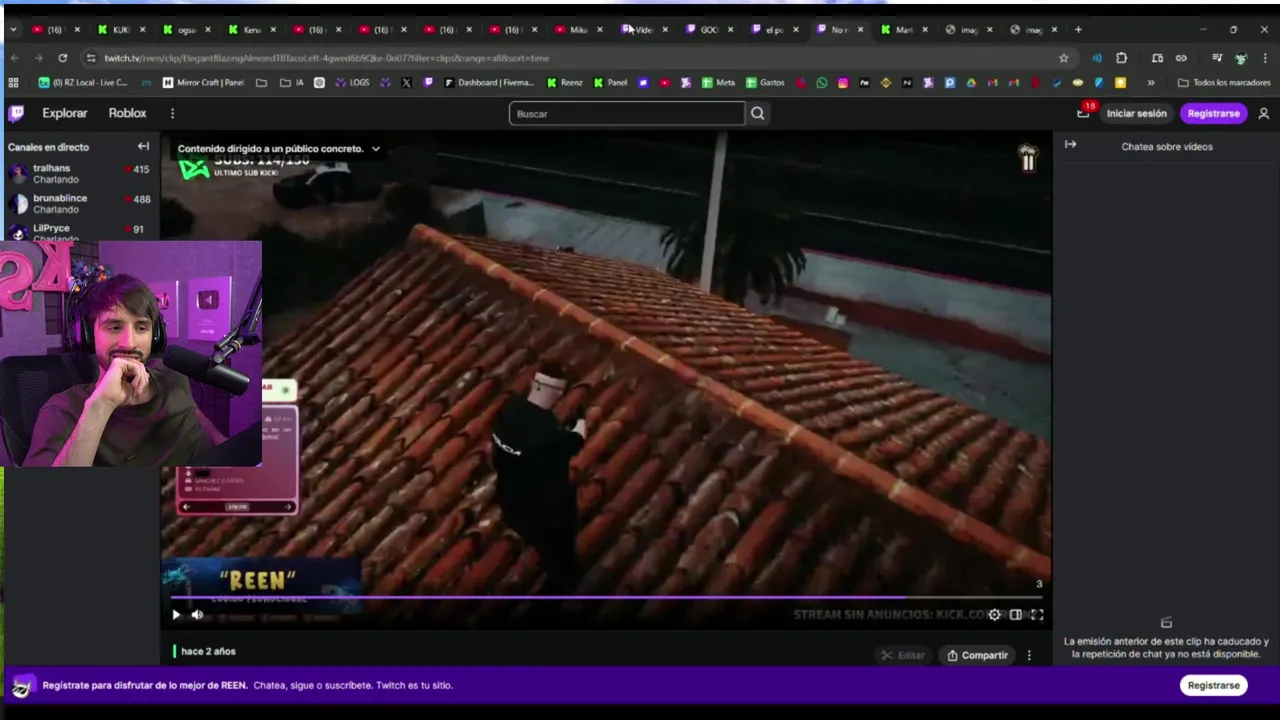
Task: Click the Buscar search field
Action: click(627, 113)
